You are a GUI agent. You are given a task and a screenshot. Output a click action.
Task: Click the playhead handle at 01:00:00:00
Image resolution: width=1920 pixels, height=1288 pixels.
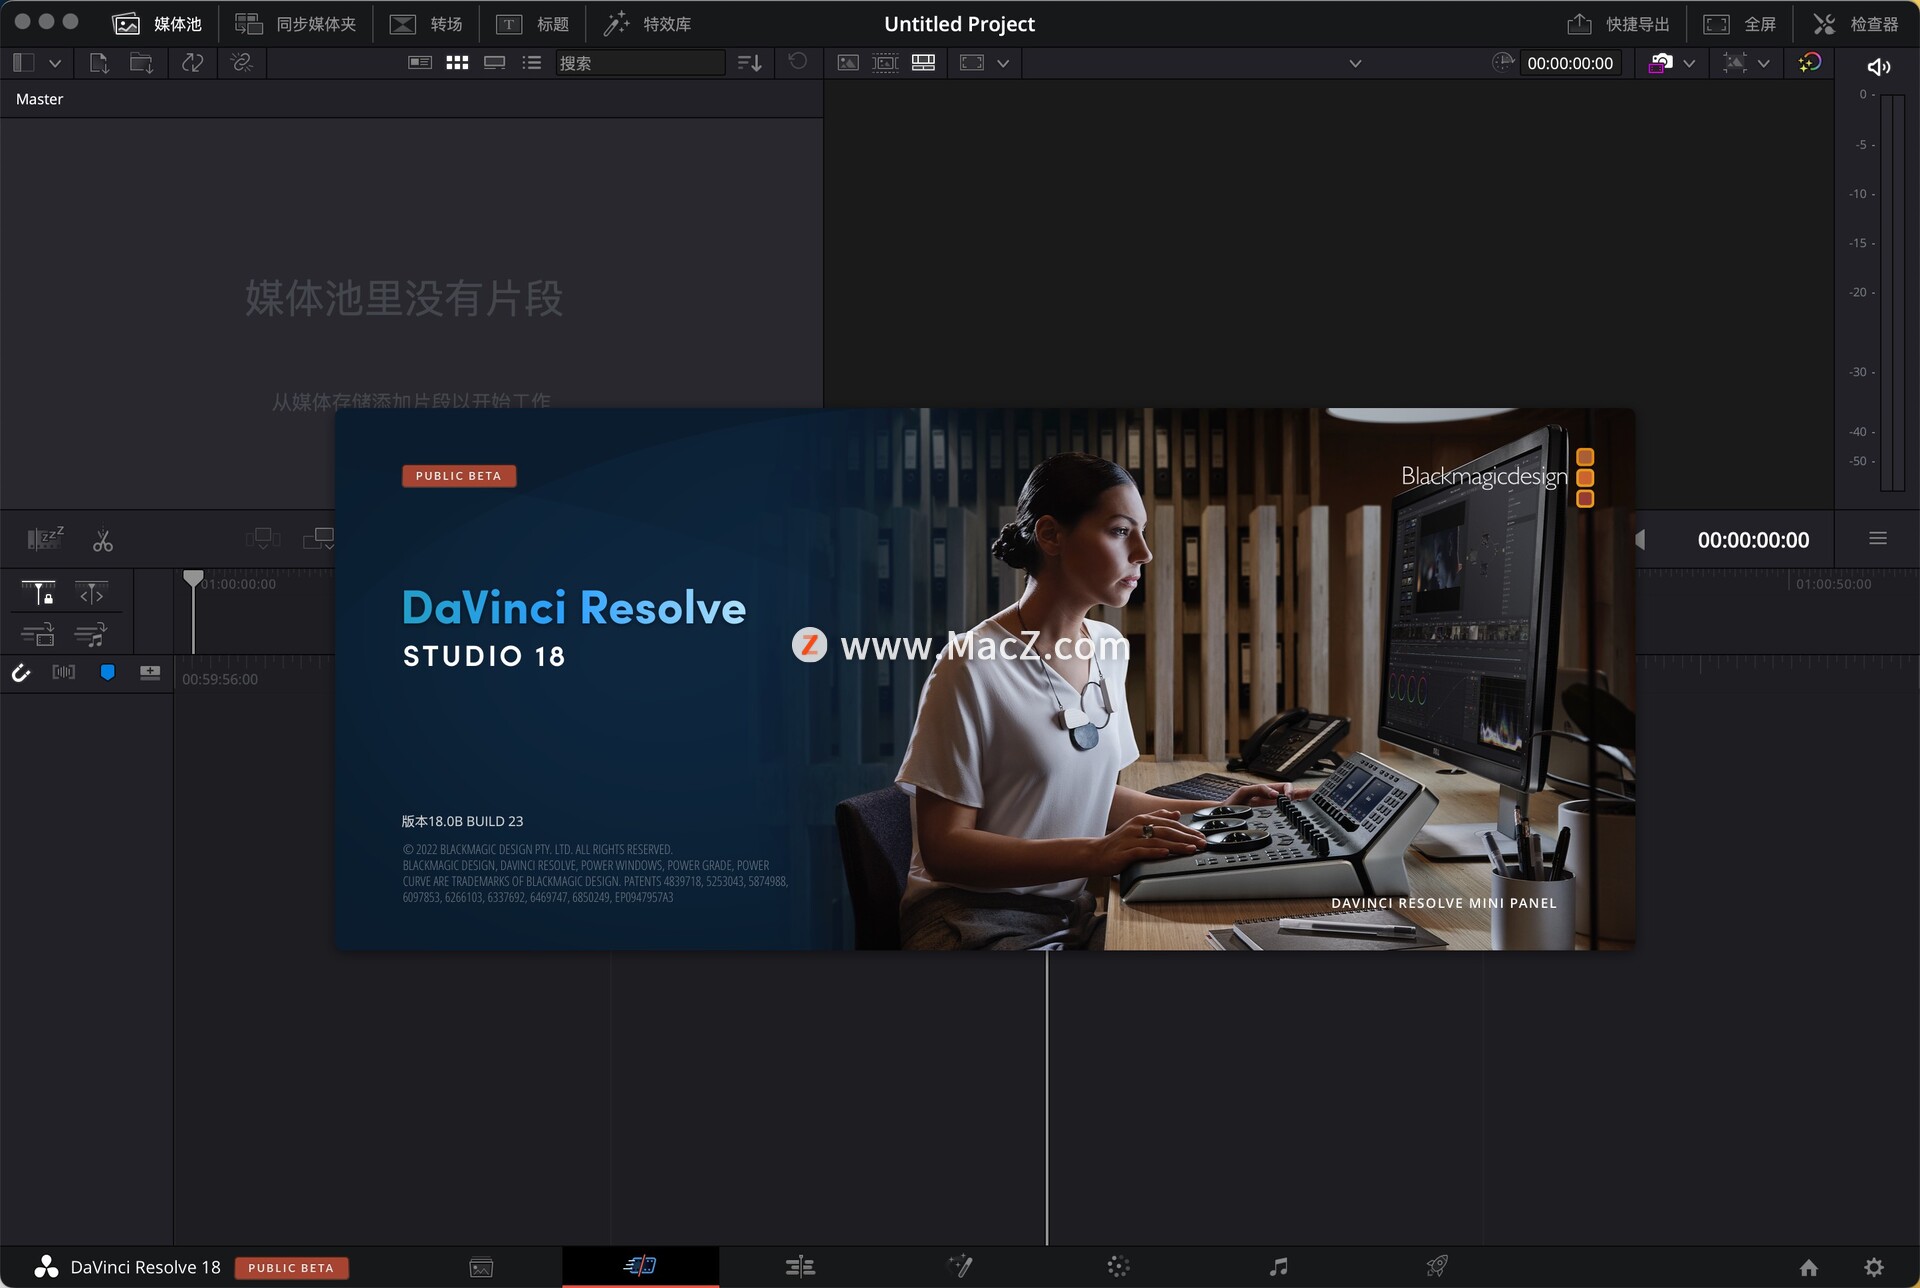[193, 578]
